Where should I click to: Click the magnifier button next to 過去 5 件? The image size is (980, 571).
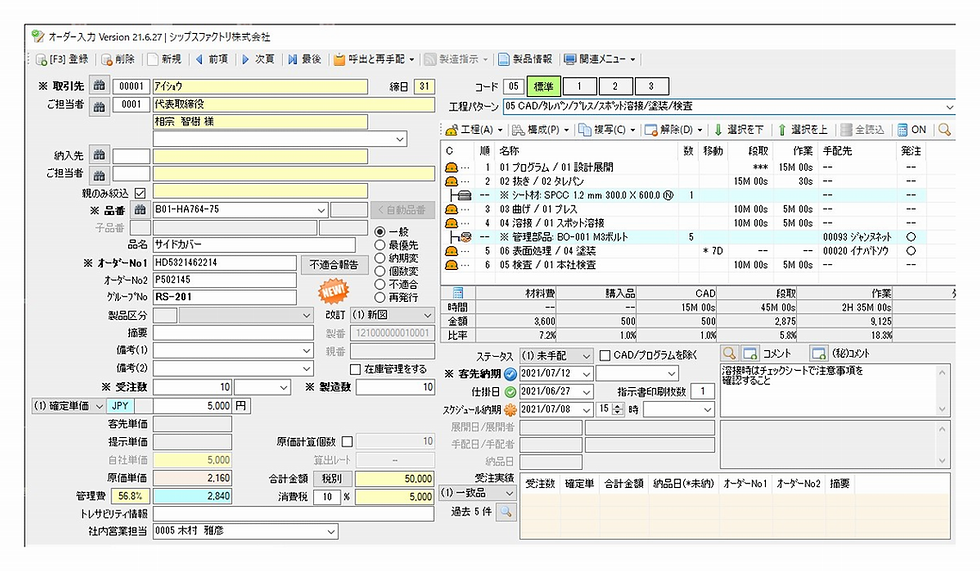[506, 512]
